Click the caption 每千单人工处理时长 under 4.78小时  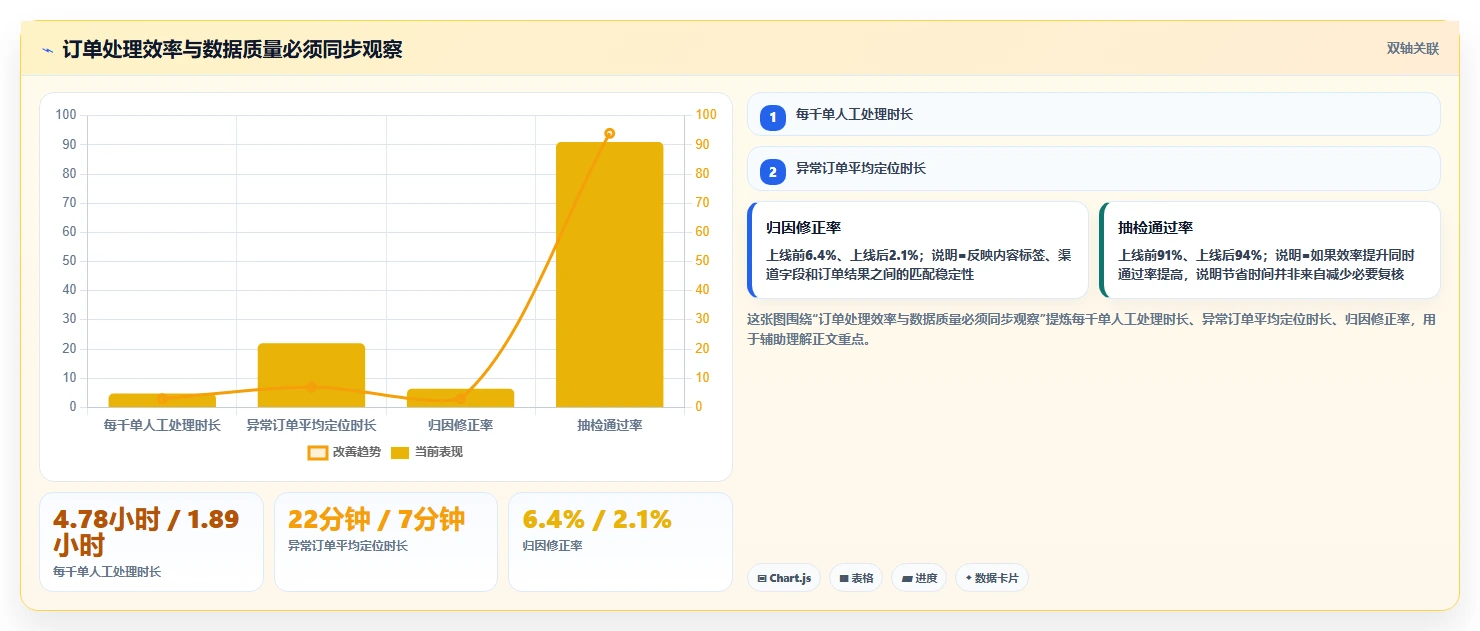[107, 572]
